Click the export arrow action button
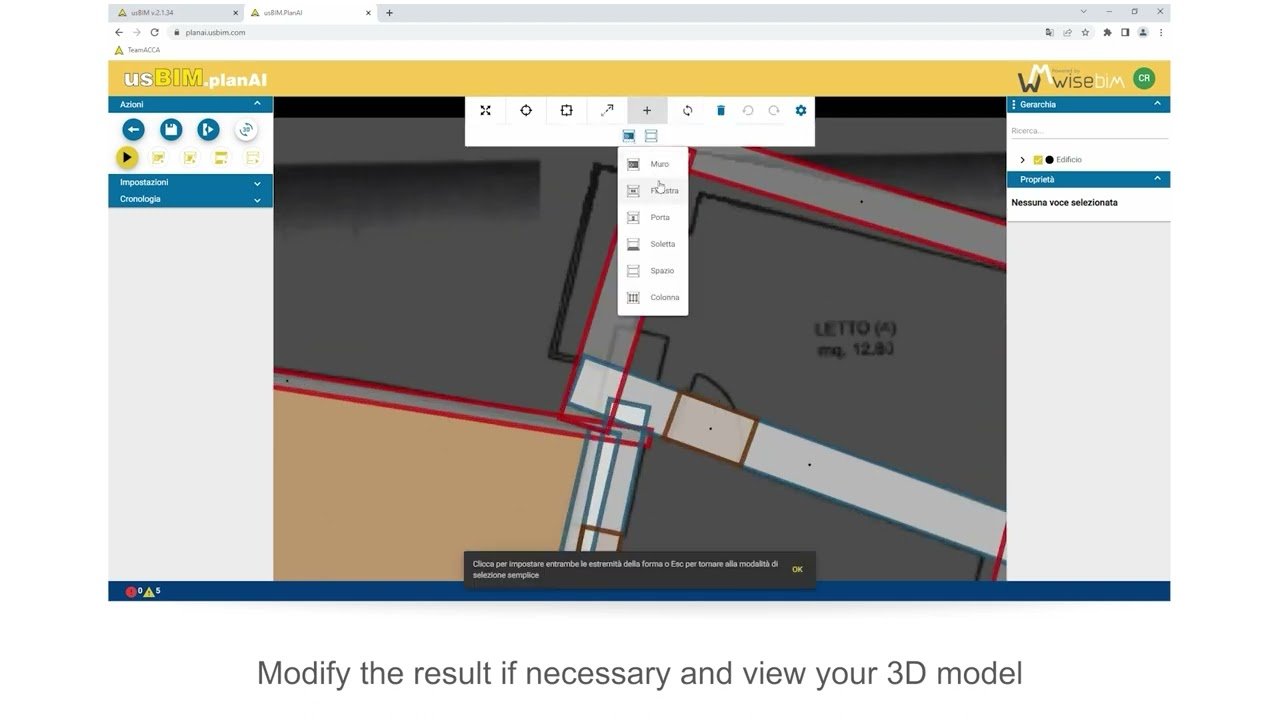The width and height of the screenshot is (1280, 720). tap(208, 130)
